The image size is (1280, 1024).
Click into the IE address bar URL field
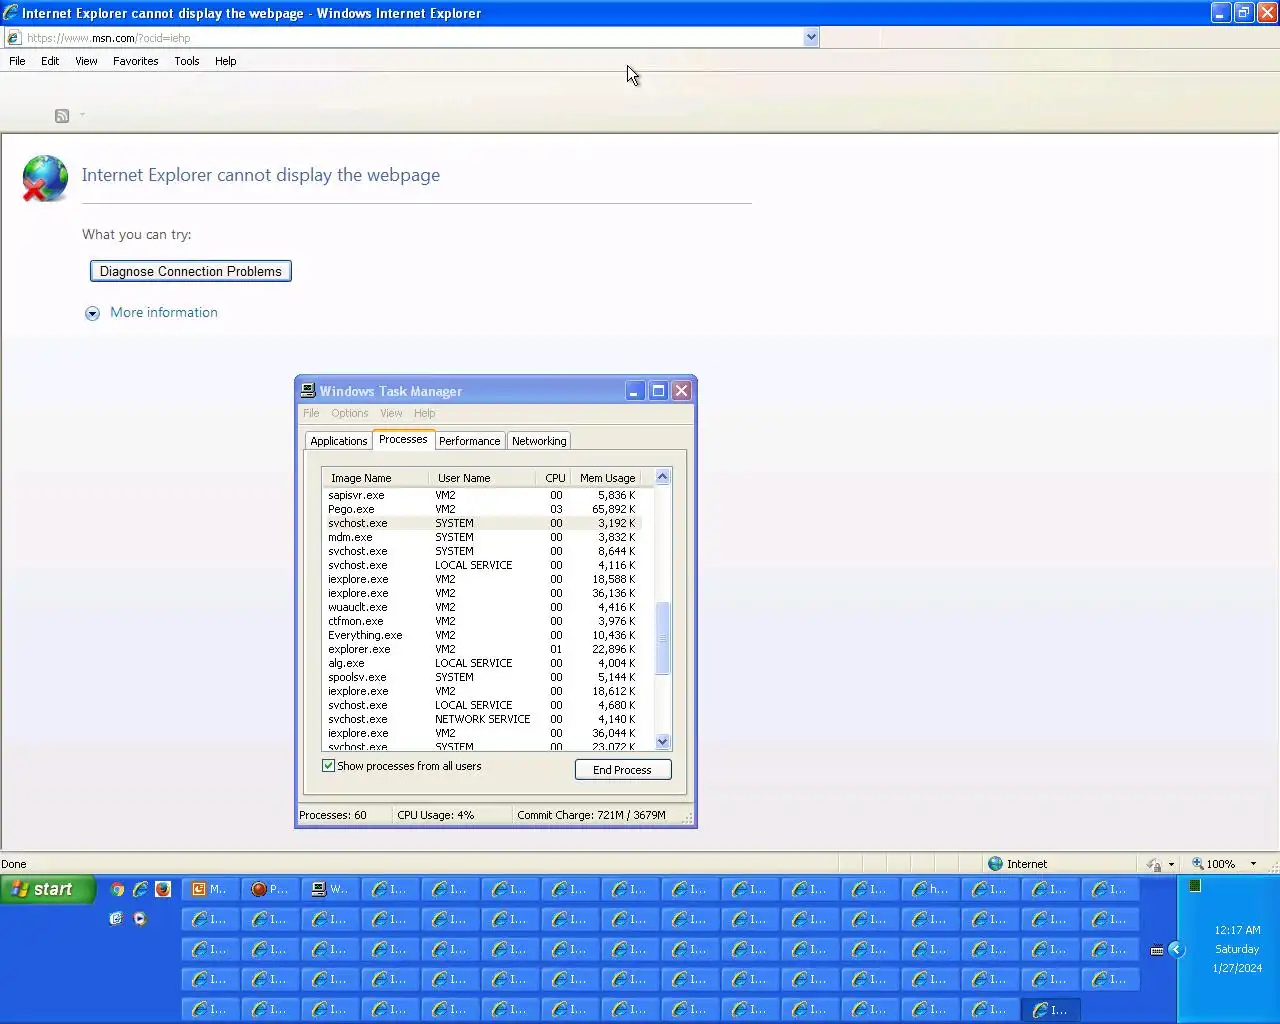[410, 38]
